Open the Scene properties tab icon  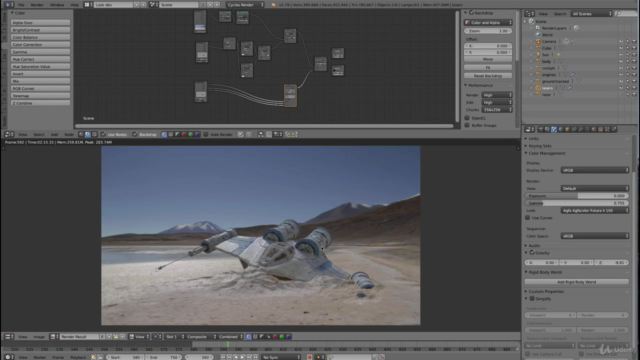[554, 129]
